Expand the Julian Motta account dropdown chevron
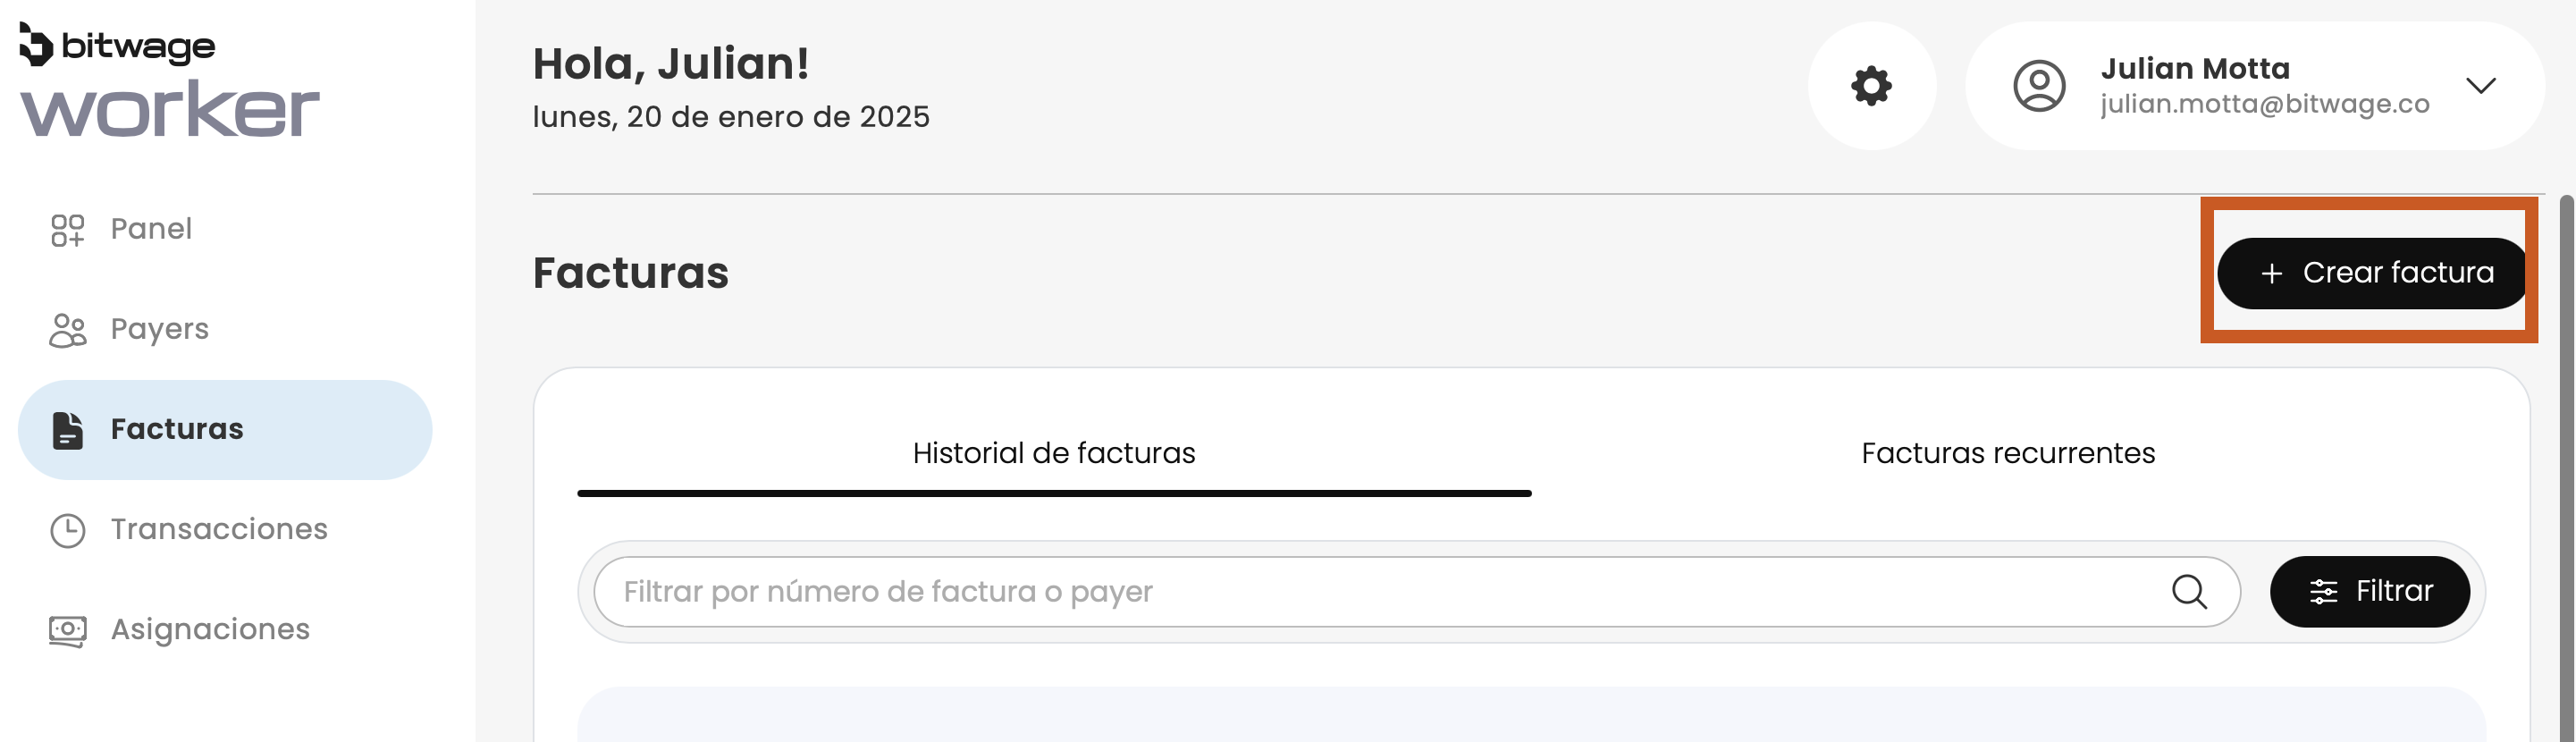This screenshot has width=2576, height=742. click(x=2480, y=86)
